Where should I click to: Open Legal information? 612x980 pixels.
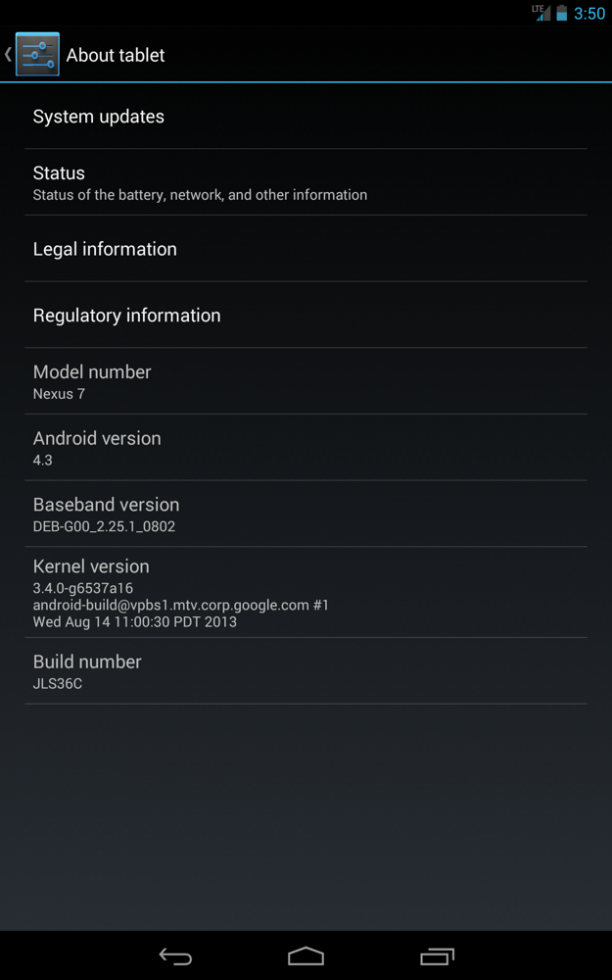pyautogui.click(x=306, y=249)
